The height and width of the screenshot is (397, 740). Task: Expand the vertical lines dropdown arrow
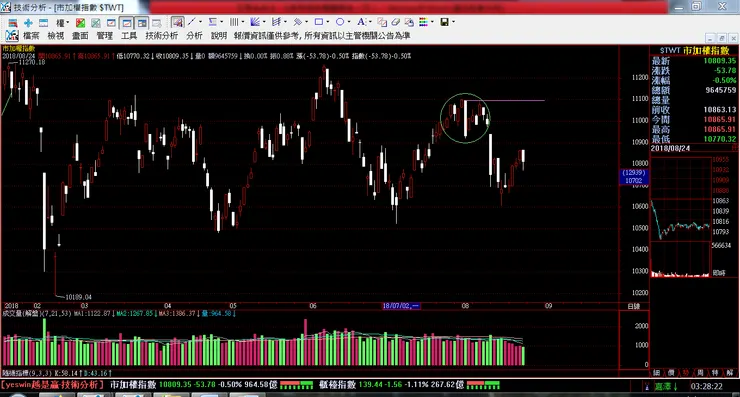point(243,22)
